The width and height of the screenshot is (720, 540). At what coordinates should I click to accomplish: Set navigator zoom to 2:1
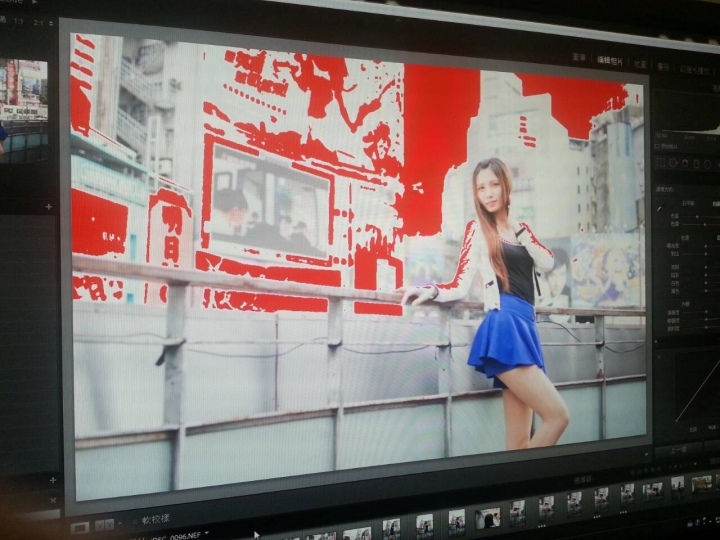pyautogui.click(x=39, y=22)
